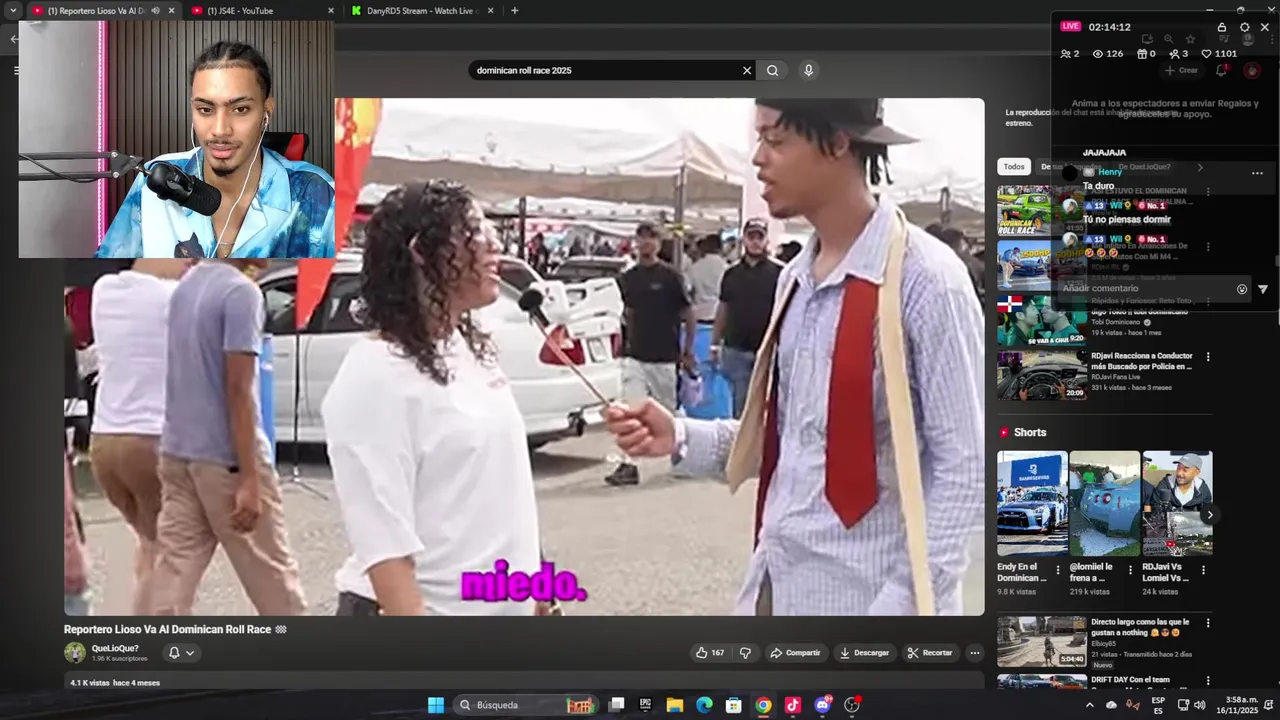This screenshot has width=1280, height=720.
Task: Show hidden system tray icons chevron
Action: (x=1090, y=705)
